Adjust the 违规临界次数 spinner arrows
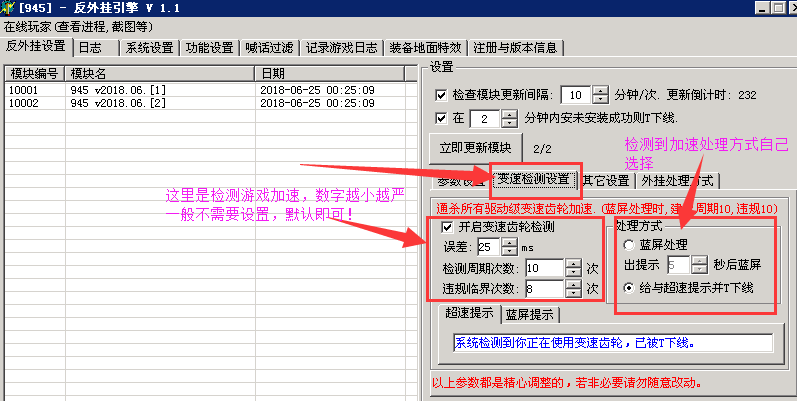 coord(573,289)
